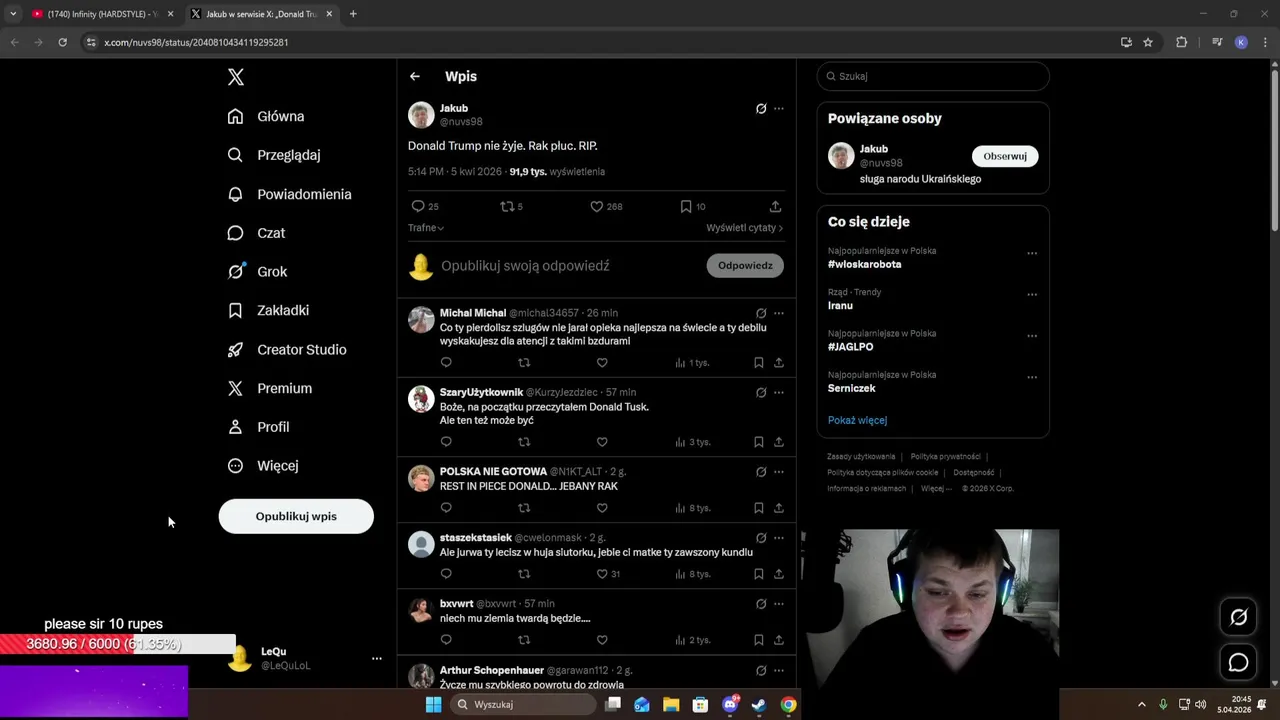Bookmark page with star icon

tap(1148, 42)
